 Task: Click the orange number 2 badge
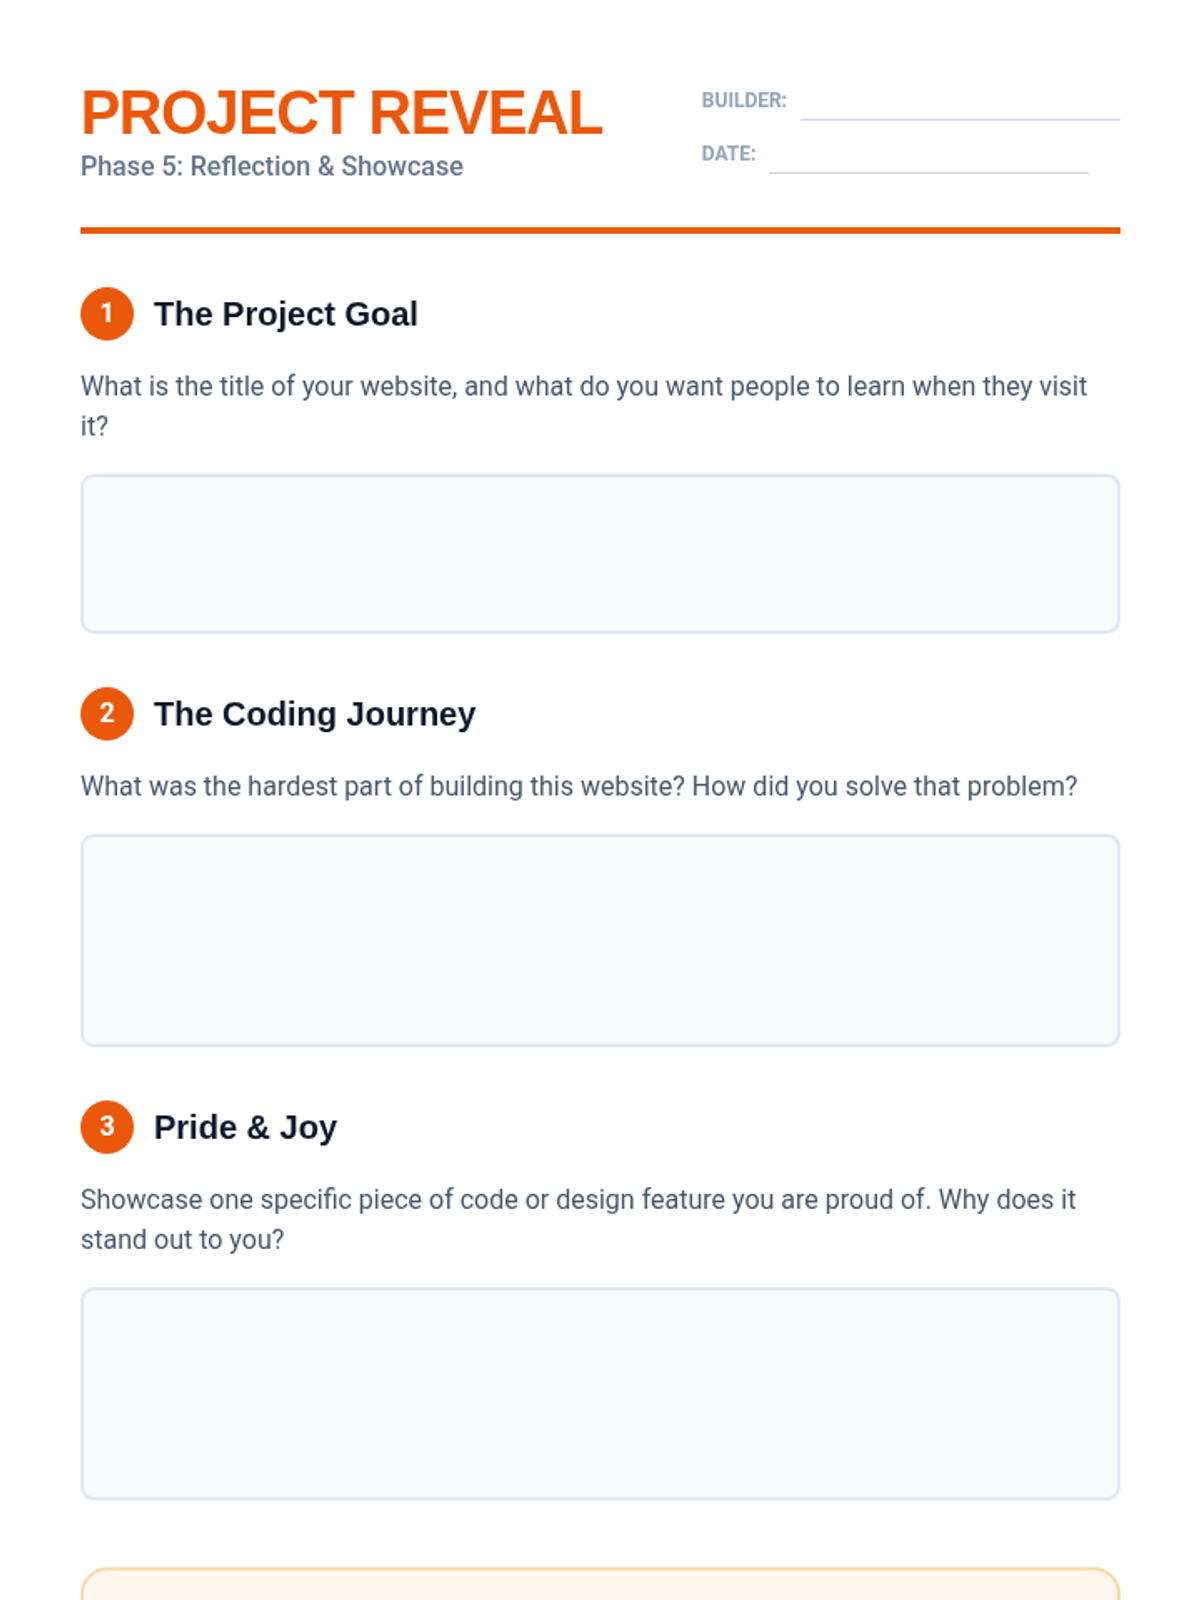tap(107, 714)
